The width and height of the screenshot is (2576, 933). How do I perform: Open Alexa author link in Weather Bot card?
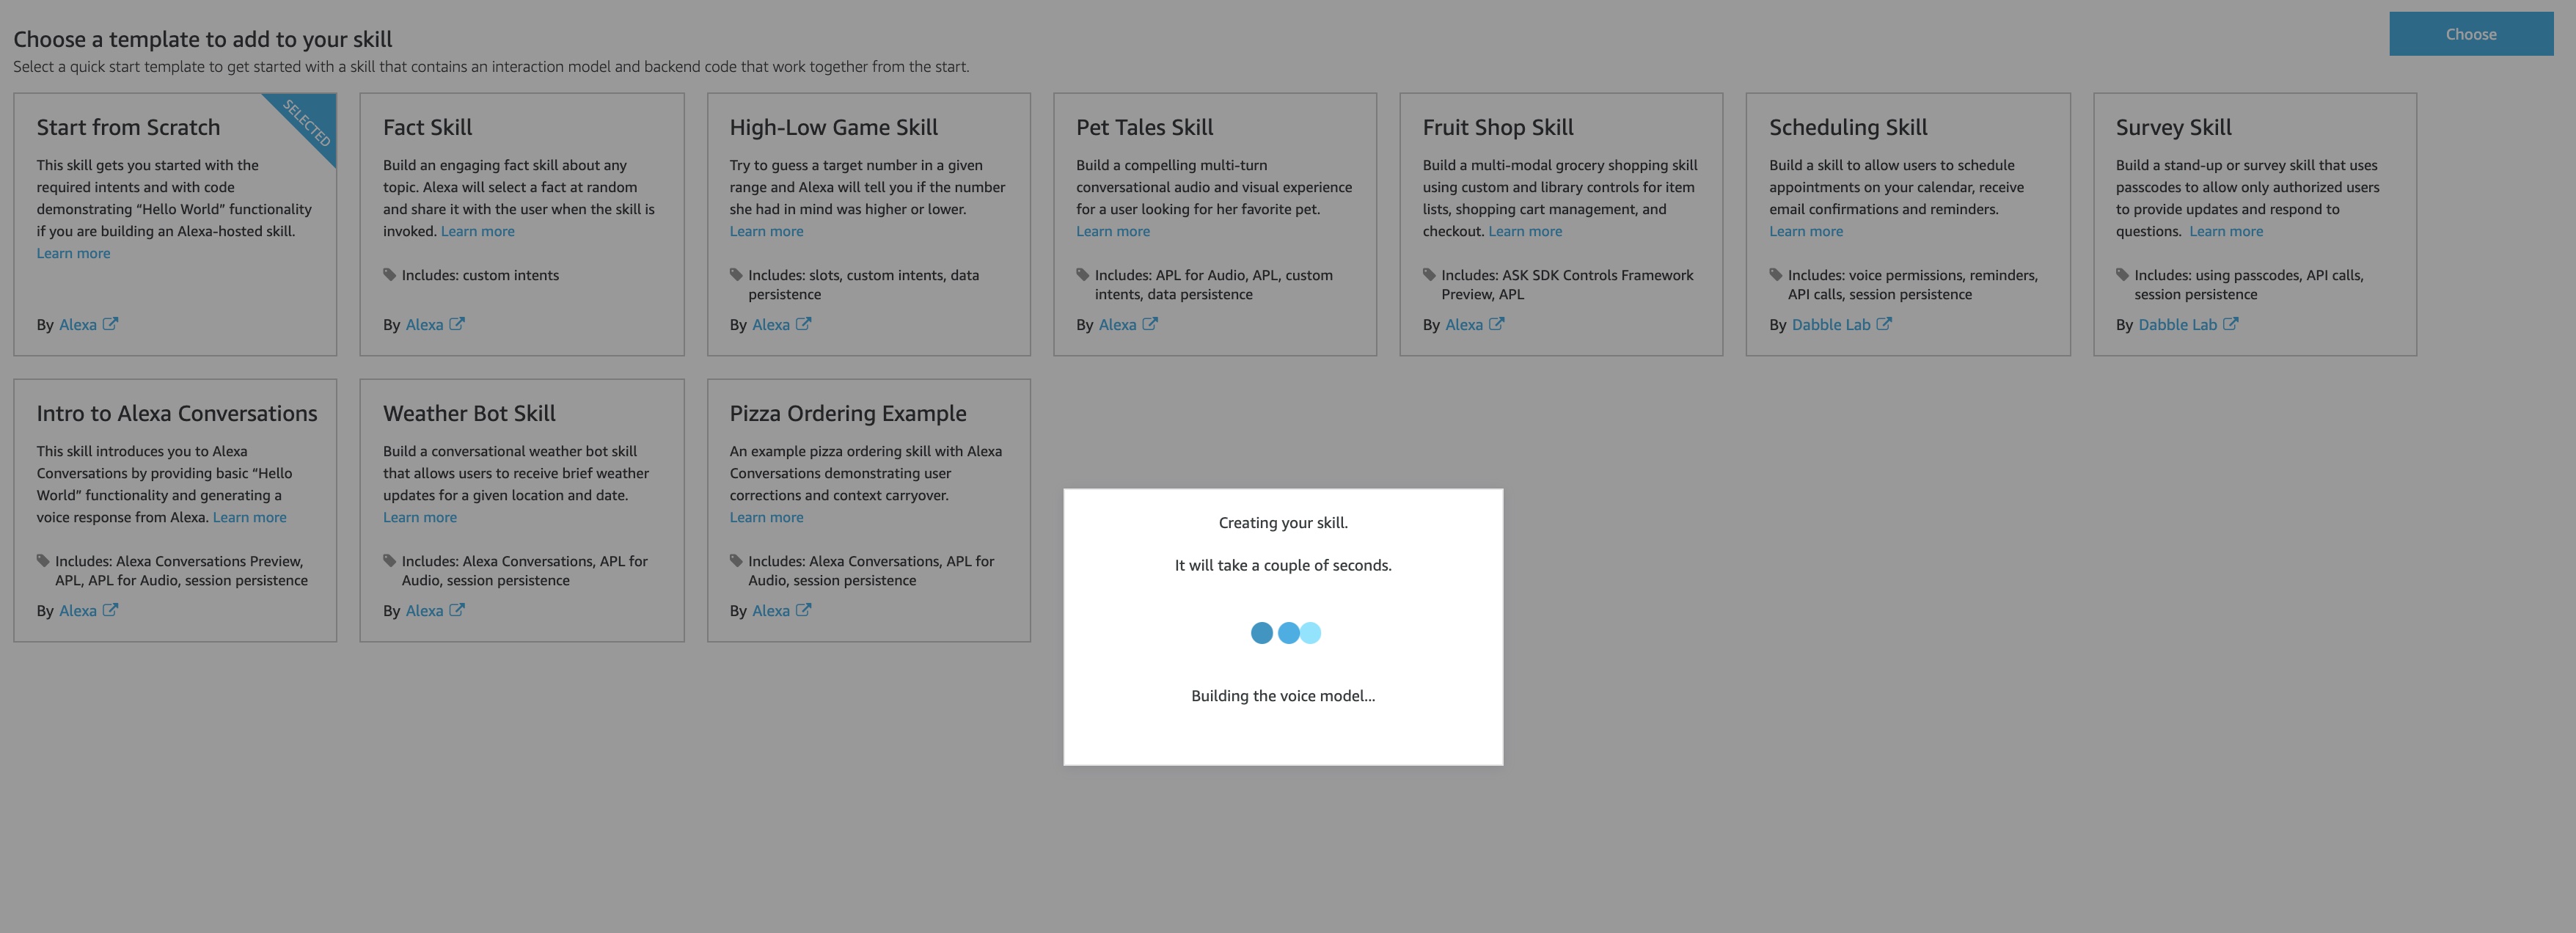pyautogui.click(x=424, y=611)
